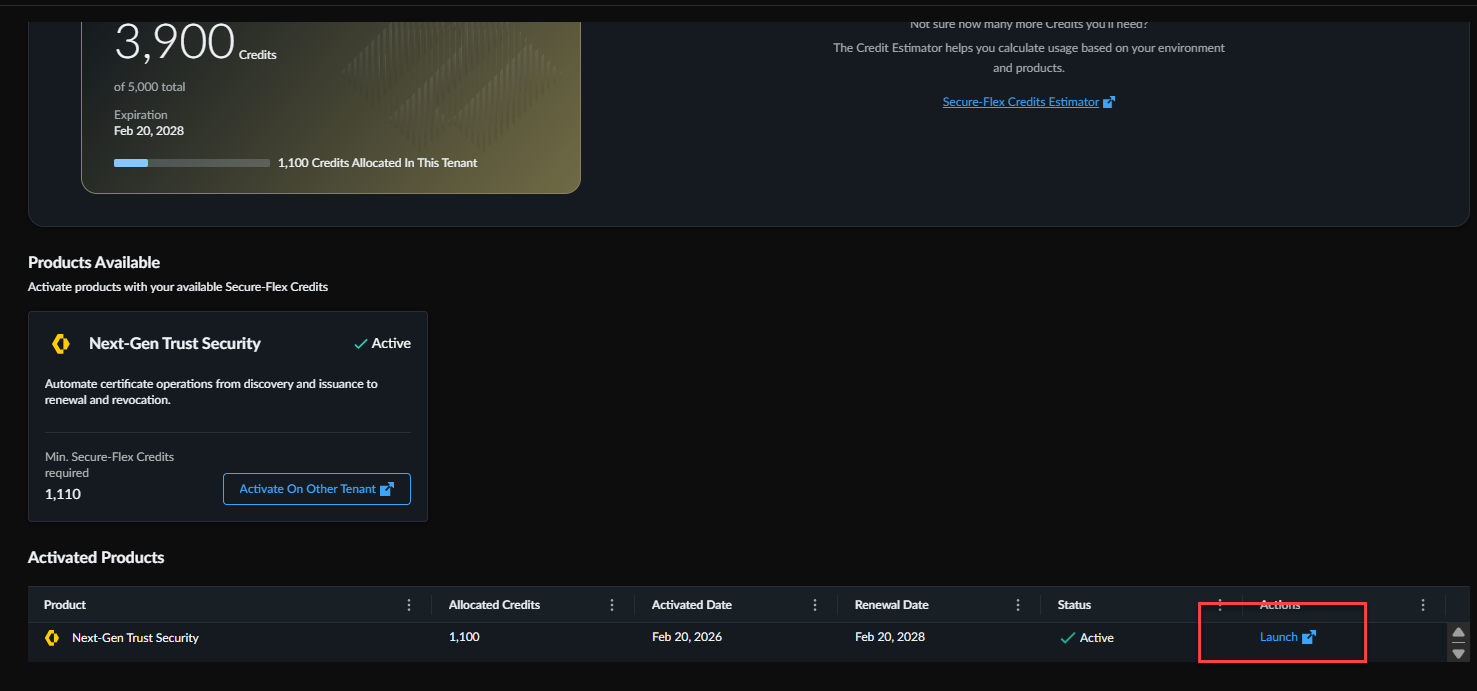Open Allocated Credits column options menu
This screenshot has width=1477, height=691.
612,605
